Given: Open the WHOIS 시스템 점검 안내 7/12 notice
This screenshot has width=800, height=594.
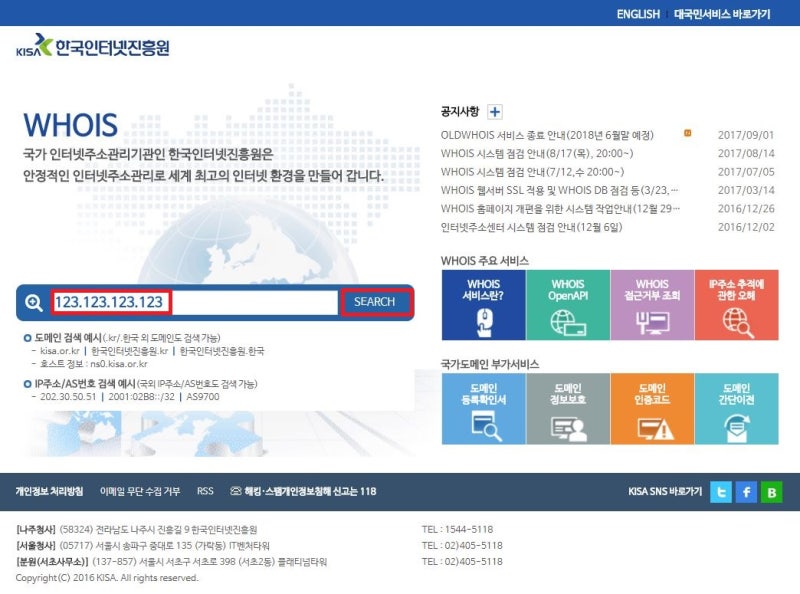Looking at the screenshot, I should click(x=532, y=172).
